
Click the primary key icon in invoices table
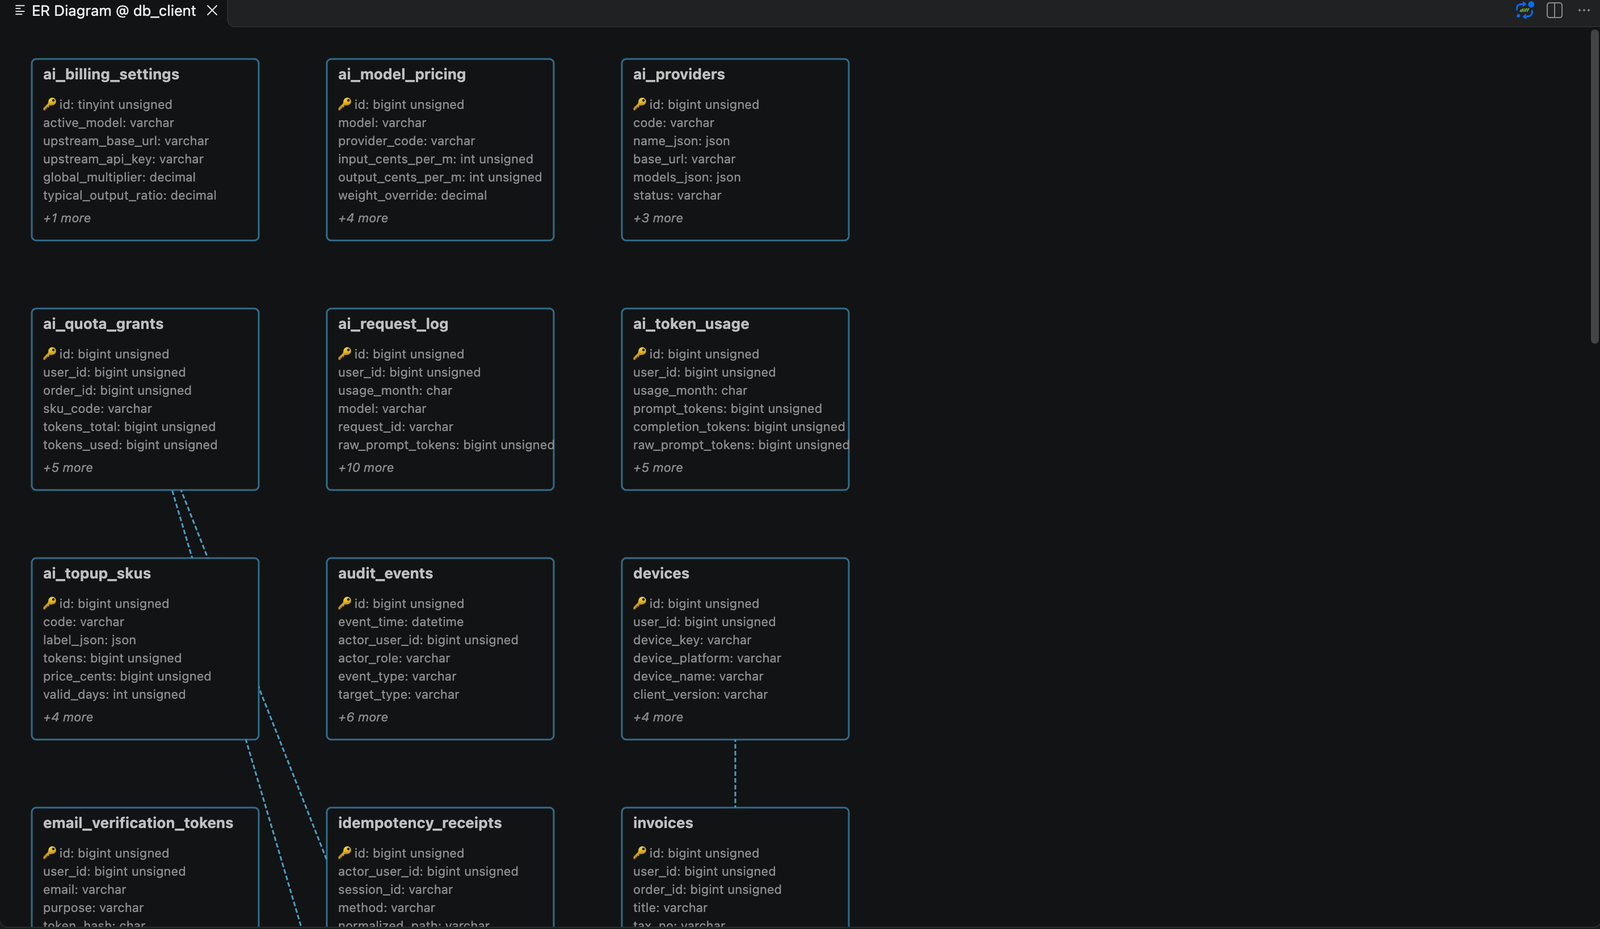[x=639, y=853]
